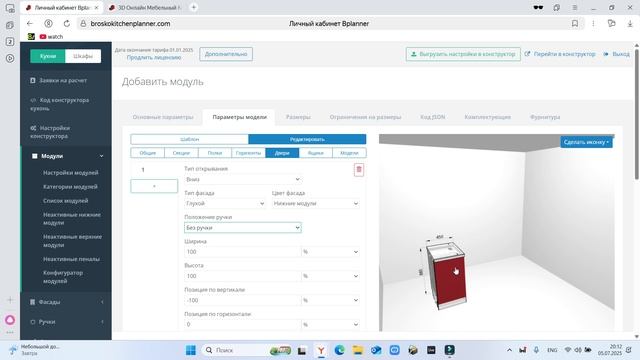
Task: Click the Продлить лицензию link
Action: point(154,58)
